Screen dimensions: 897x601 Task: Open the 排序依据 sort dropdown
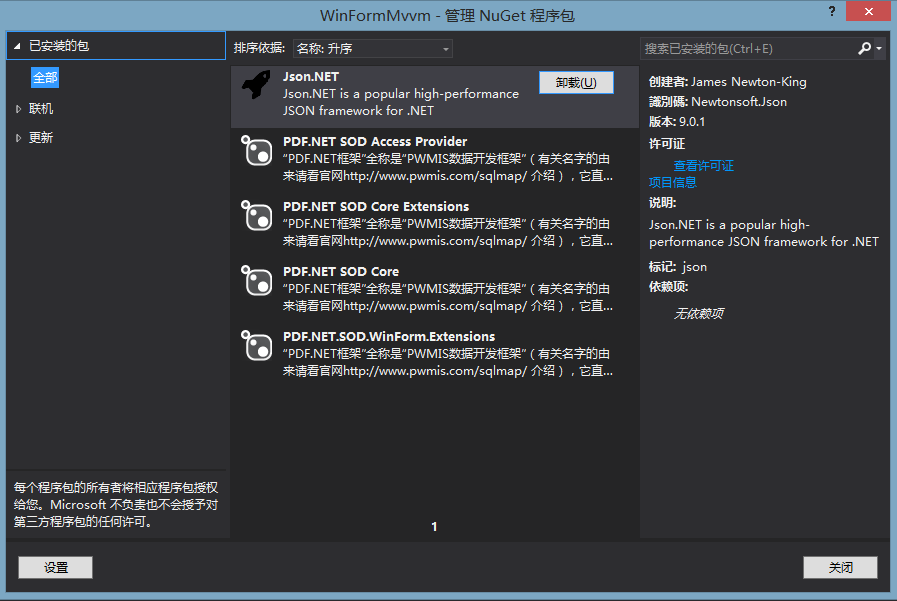click(373, 49)
